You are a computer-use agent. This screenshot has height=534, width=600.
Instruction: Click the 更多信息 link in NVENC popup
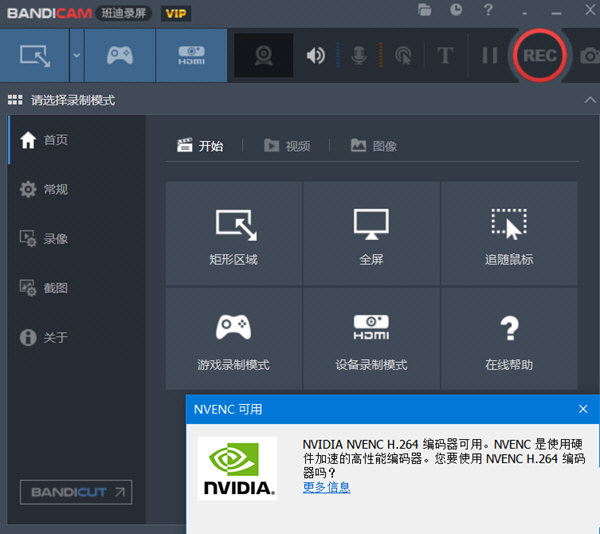[326, 487]
